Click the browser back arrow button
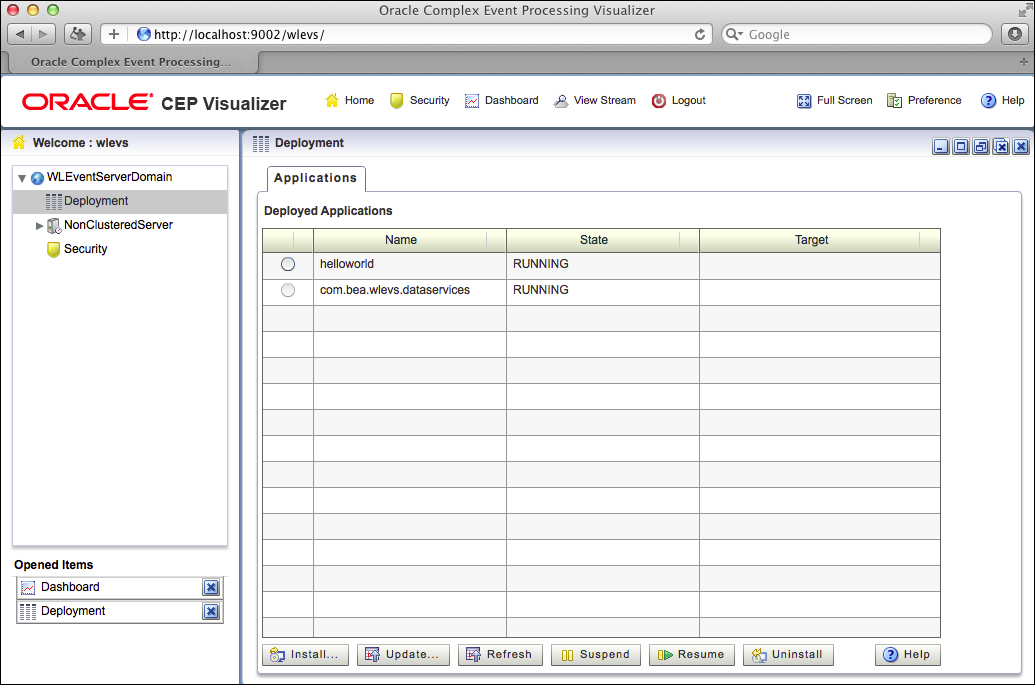The height and width of the screenshot is (685, 1035). 20,34
